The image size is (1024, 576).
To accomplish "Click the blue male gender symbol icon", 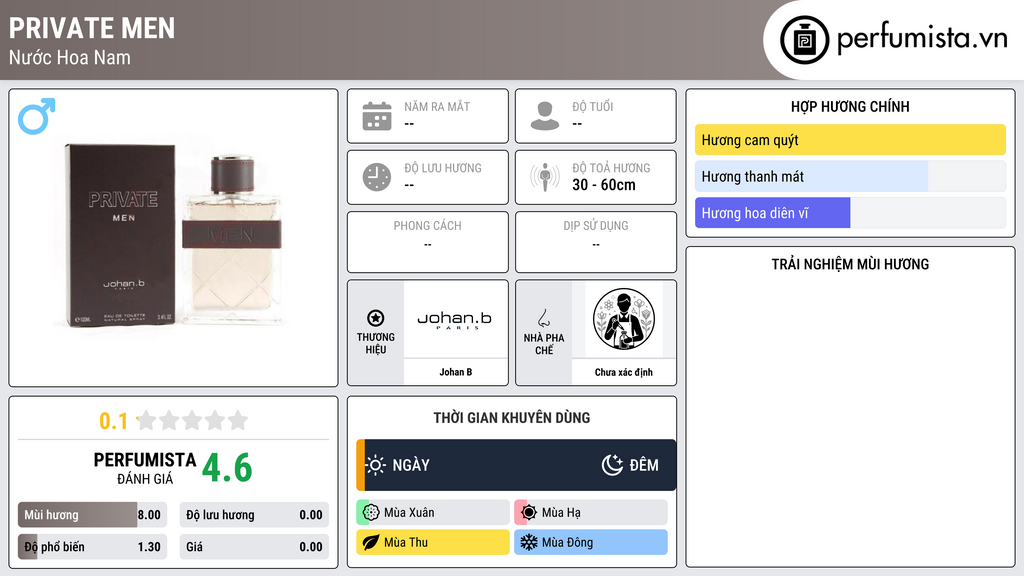I will 37,116.
